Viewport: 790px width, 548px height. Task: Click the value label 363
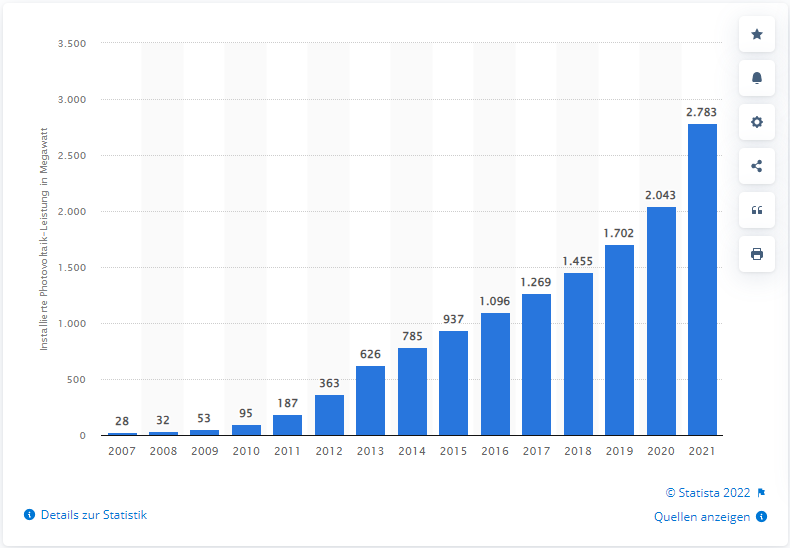click(x=330, y=383)
